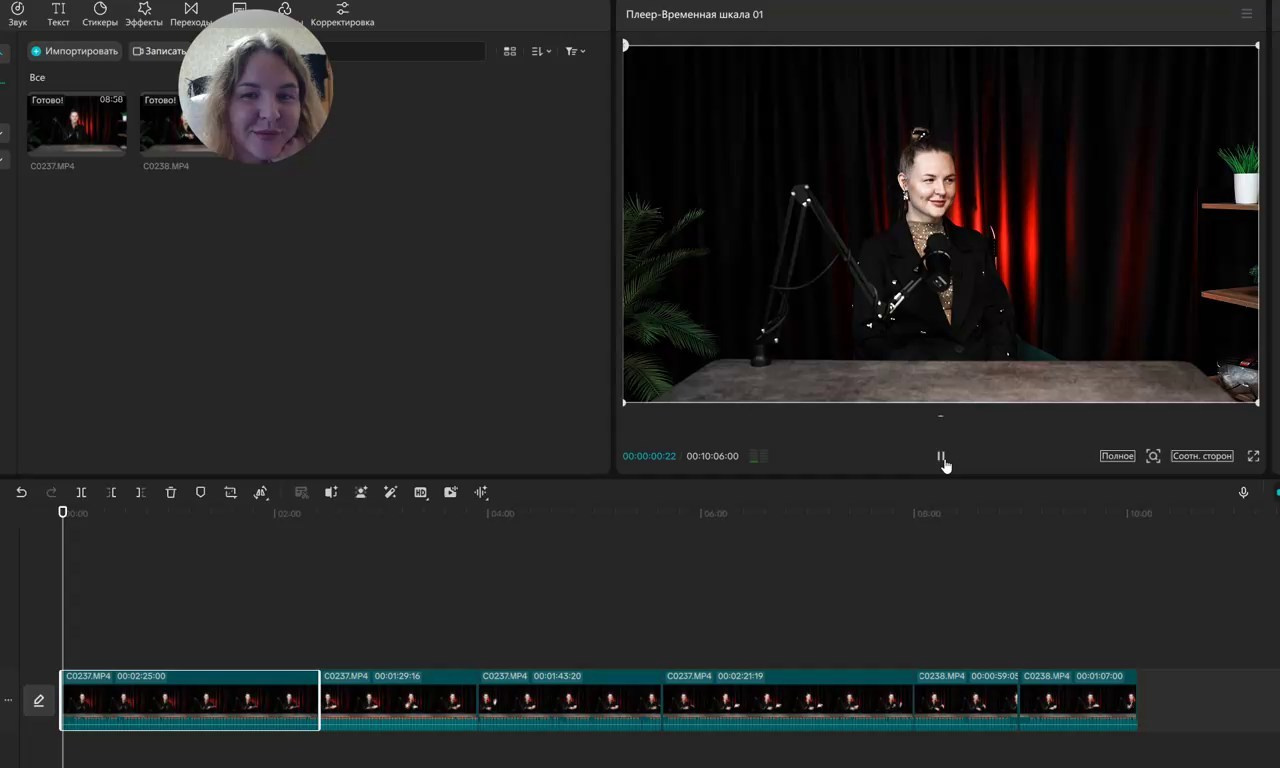This screenshot has height=768, width=1280.
Task: Enter fullscreen preview with the expand icon
Action: click(x=1253, y=456)
